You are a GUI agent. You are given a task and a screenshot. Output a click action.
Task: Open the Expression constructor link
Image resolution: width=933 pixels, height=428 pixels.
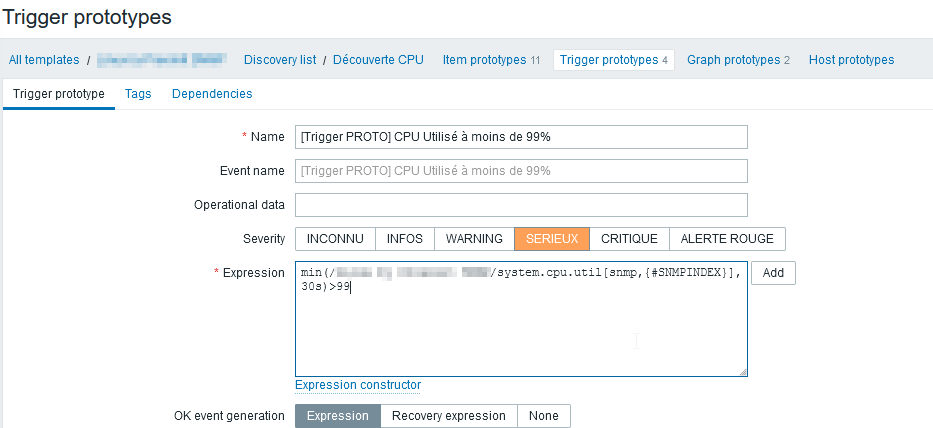(358, 385)
